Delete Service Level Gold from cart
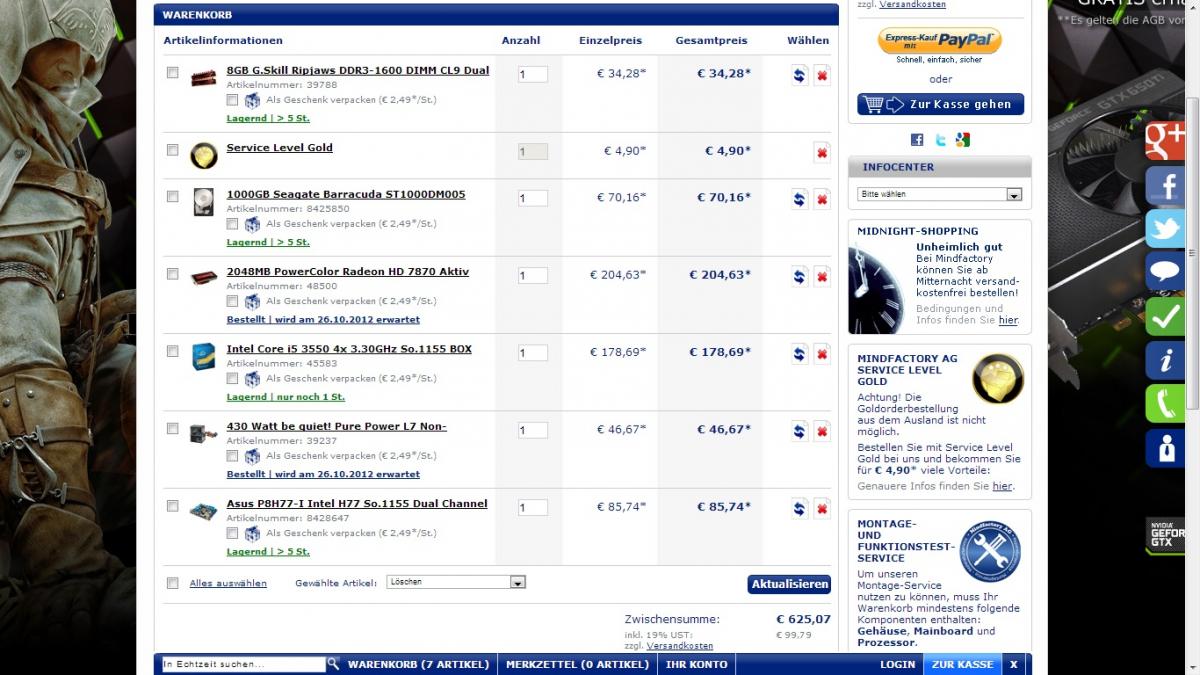The image size is (1200, 675). (x=822, y=152)
